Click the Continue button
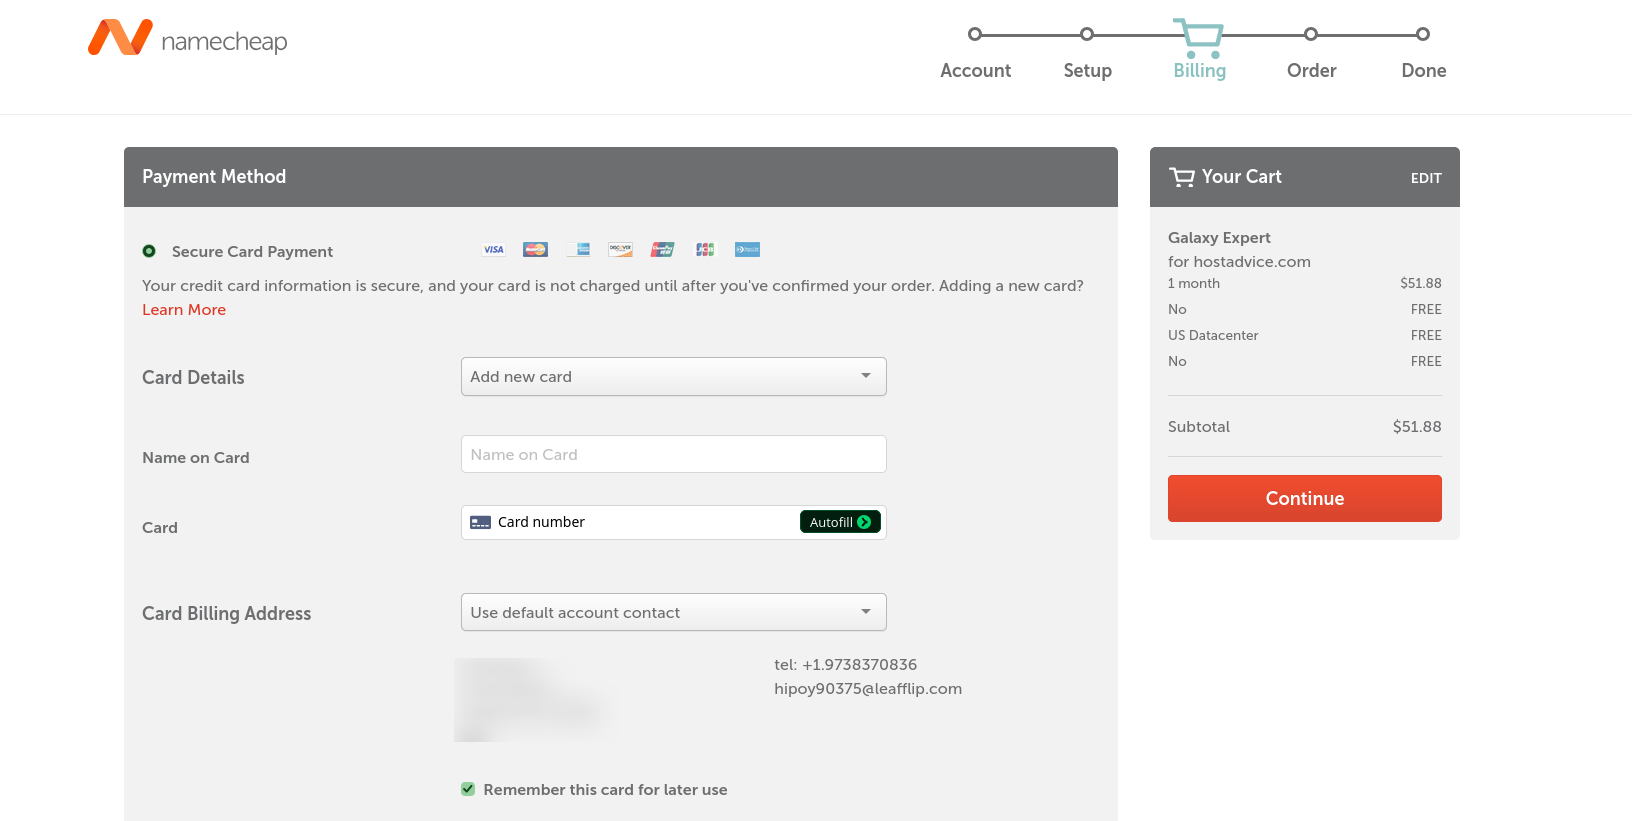Viewport: 1632px width, 821px height. 1305,498
